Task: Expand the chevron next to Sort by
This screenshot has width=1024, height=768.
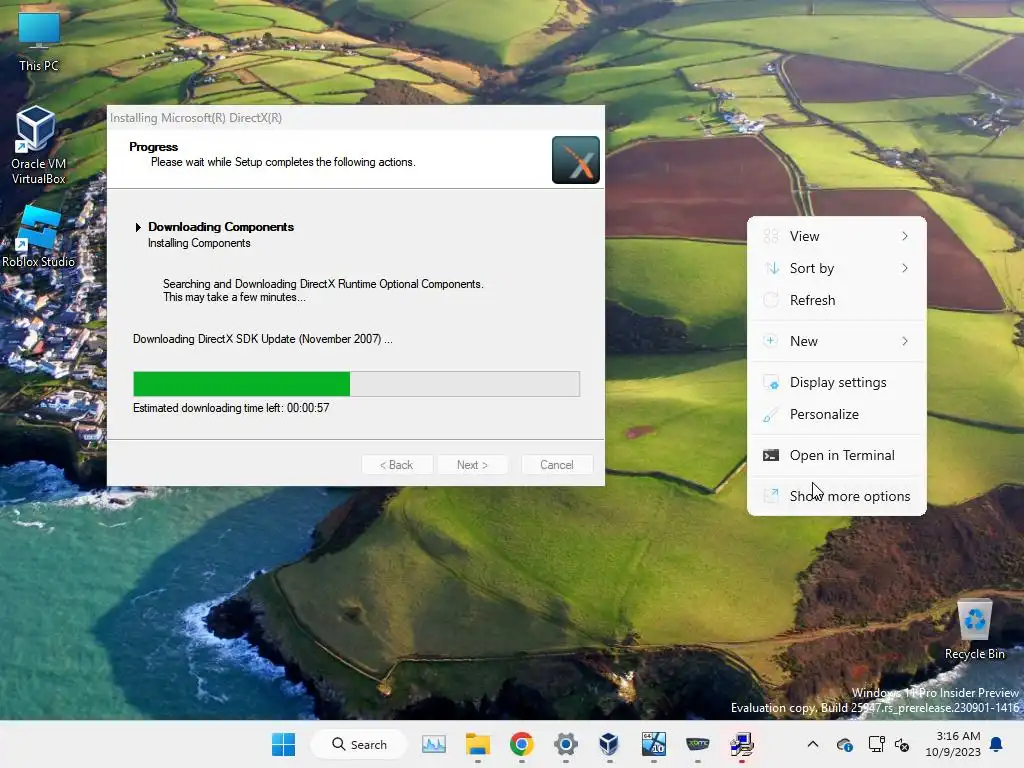Action: click(x=905, y=268)
